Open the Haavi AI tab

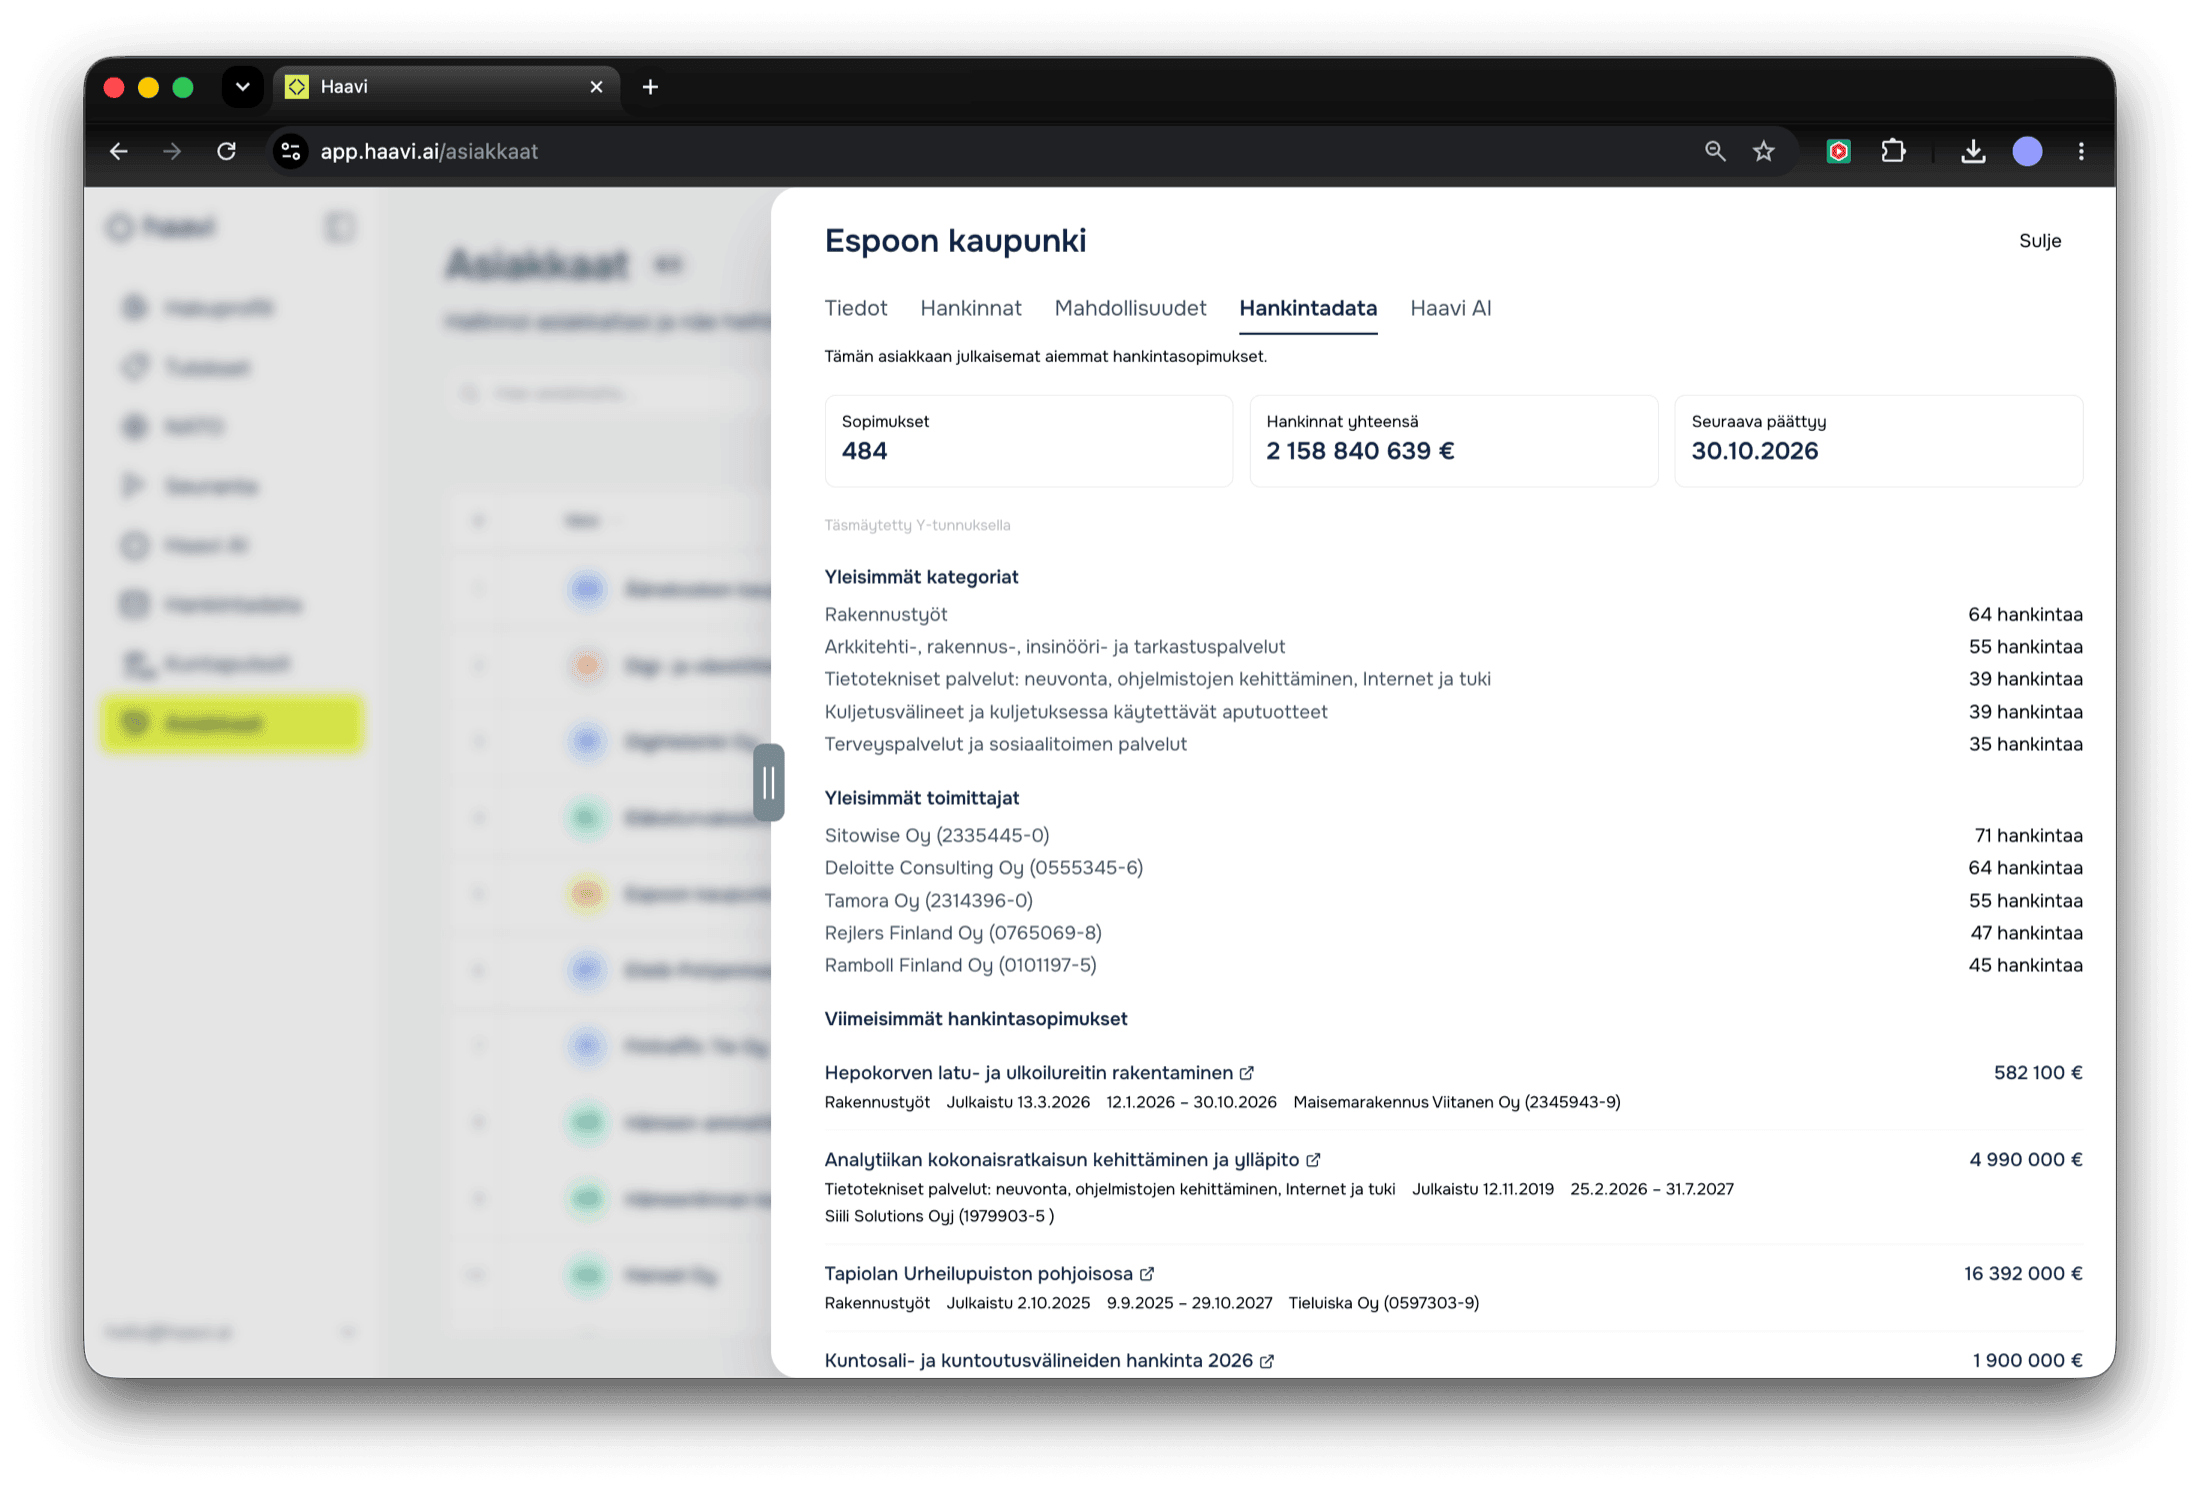point(1450,308)
